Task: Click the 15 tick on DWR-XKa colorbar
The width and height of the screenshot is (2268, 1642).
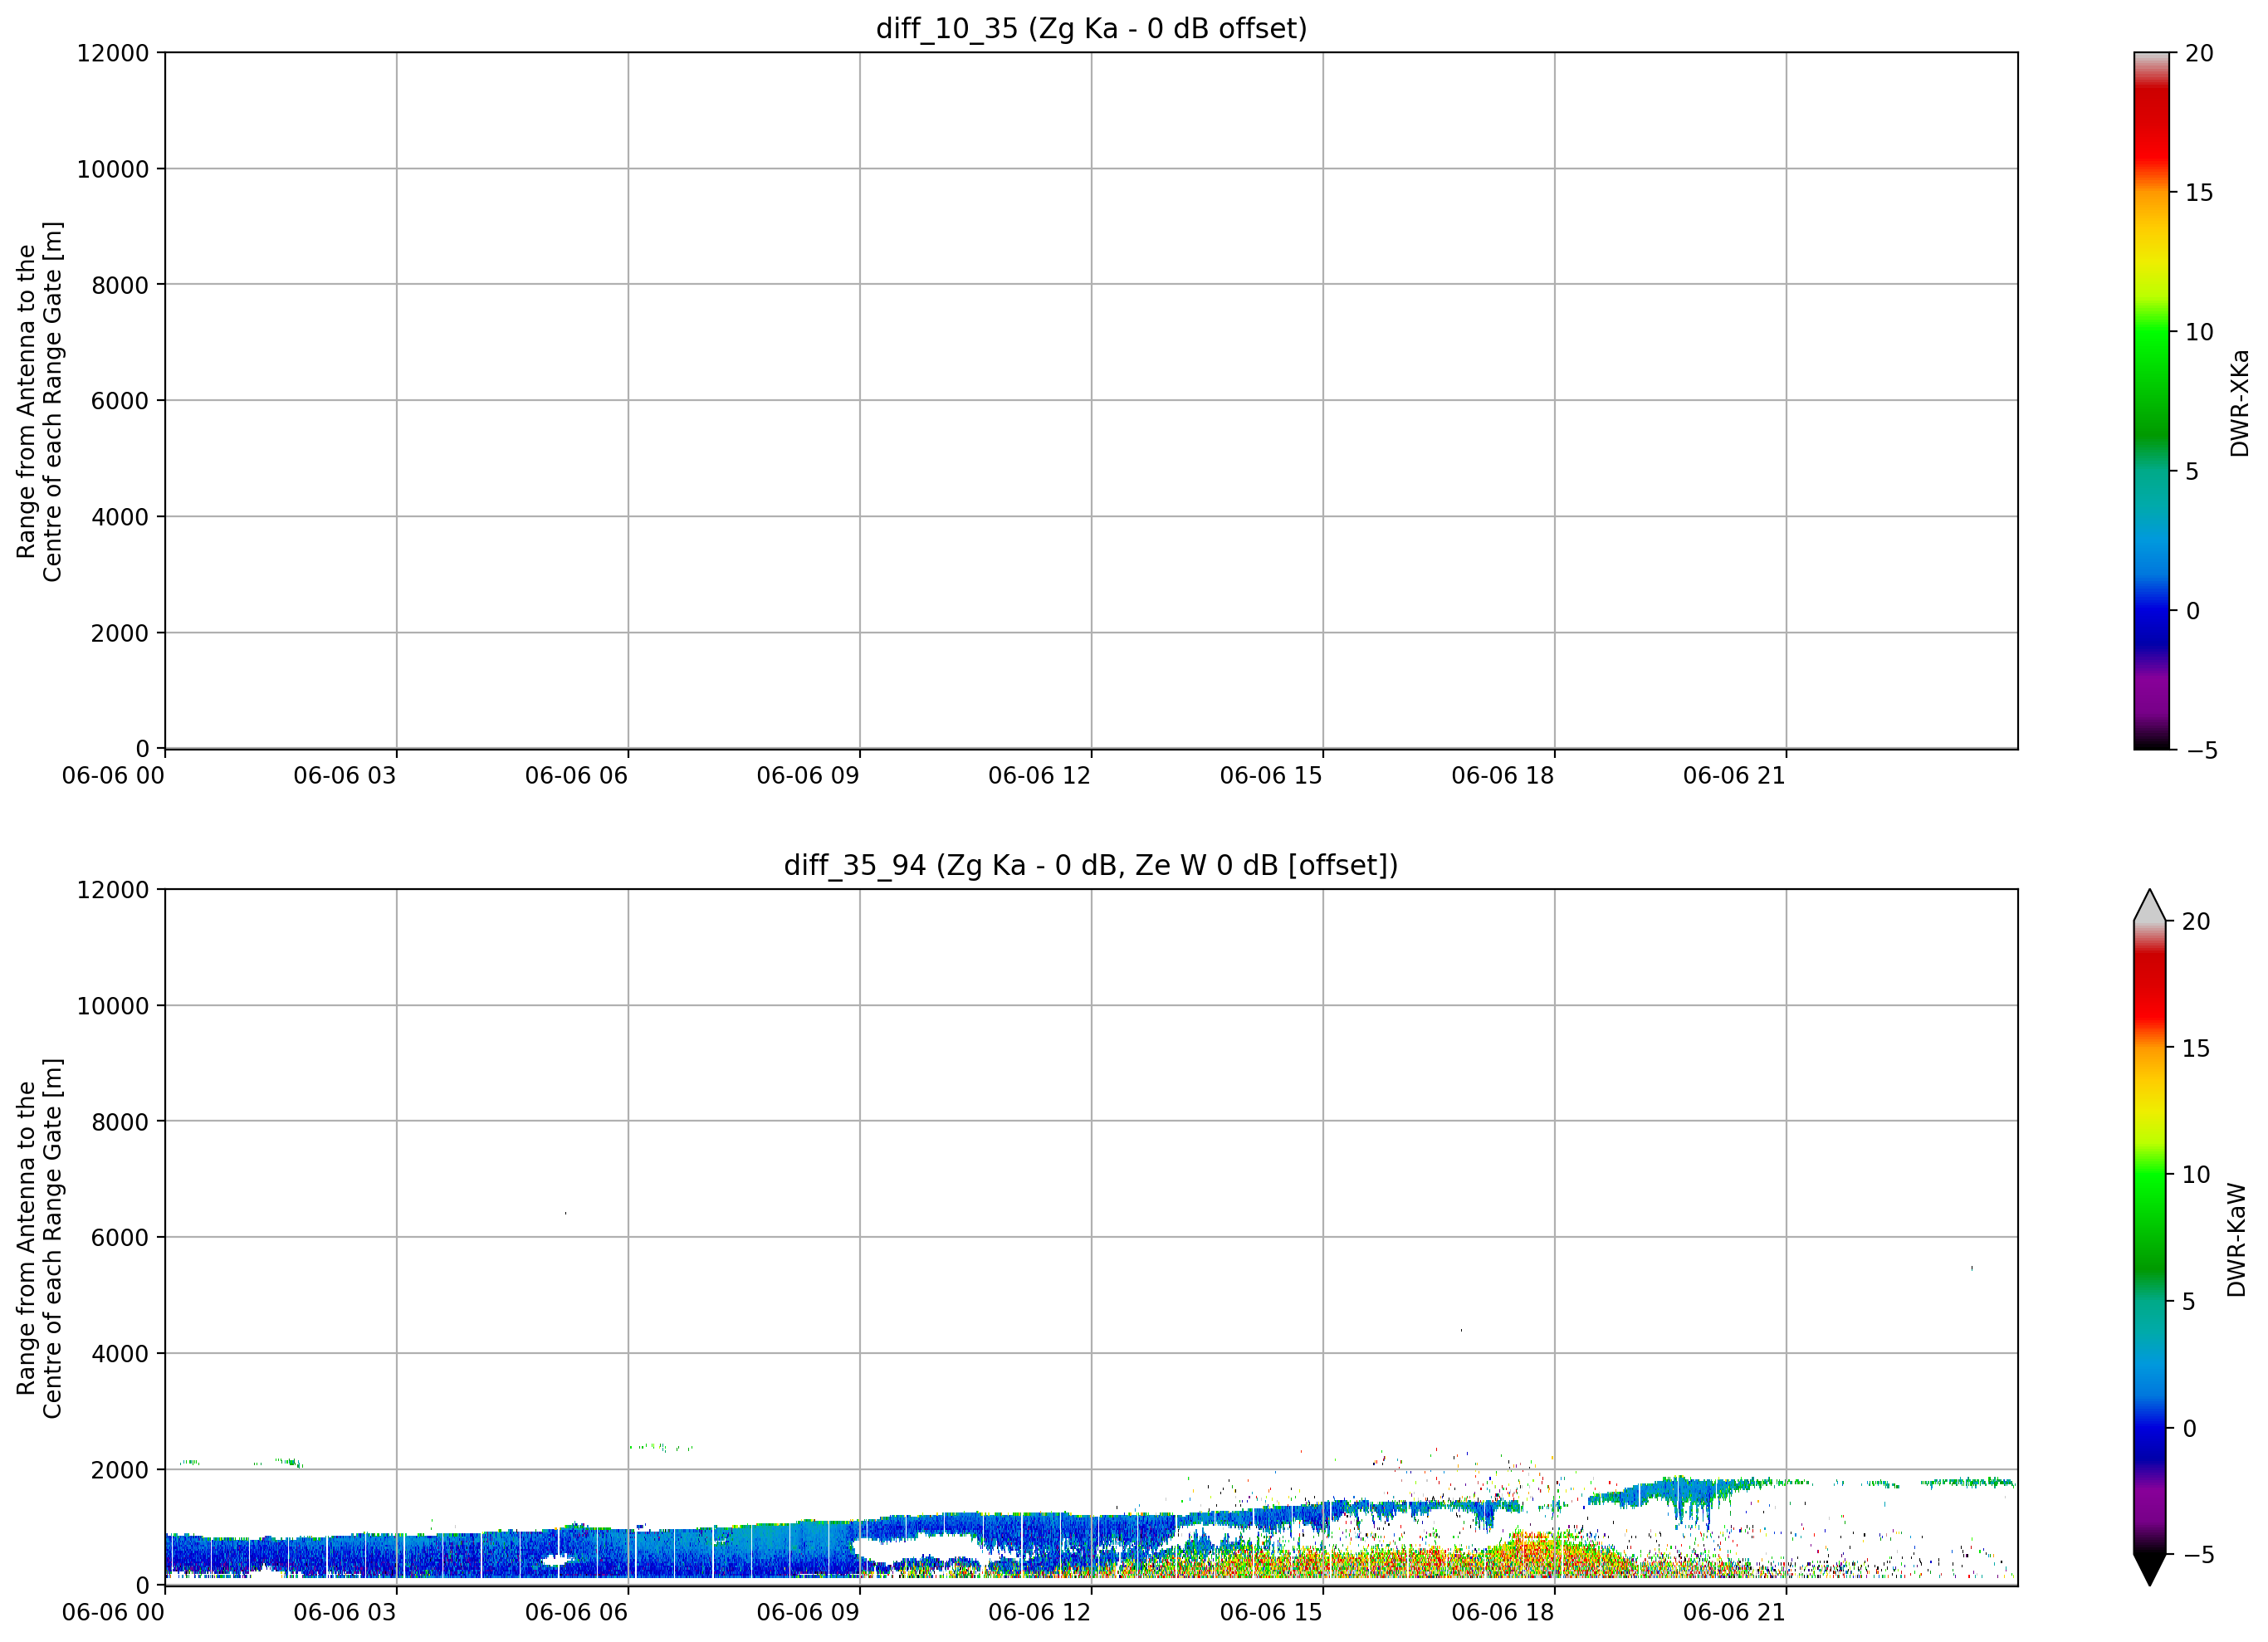Action: tap(2199, 193)
